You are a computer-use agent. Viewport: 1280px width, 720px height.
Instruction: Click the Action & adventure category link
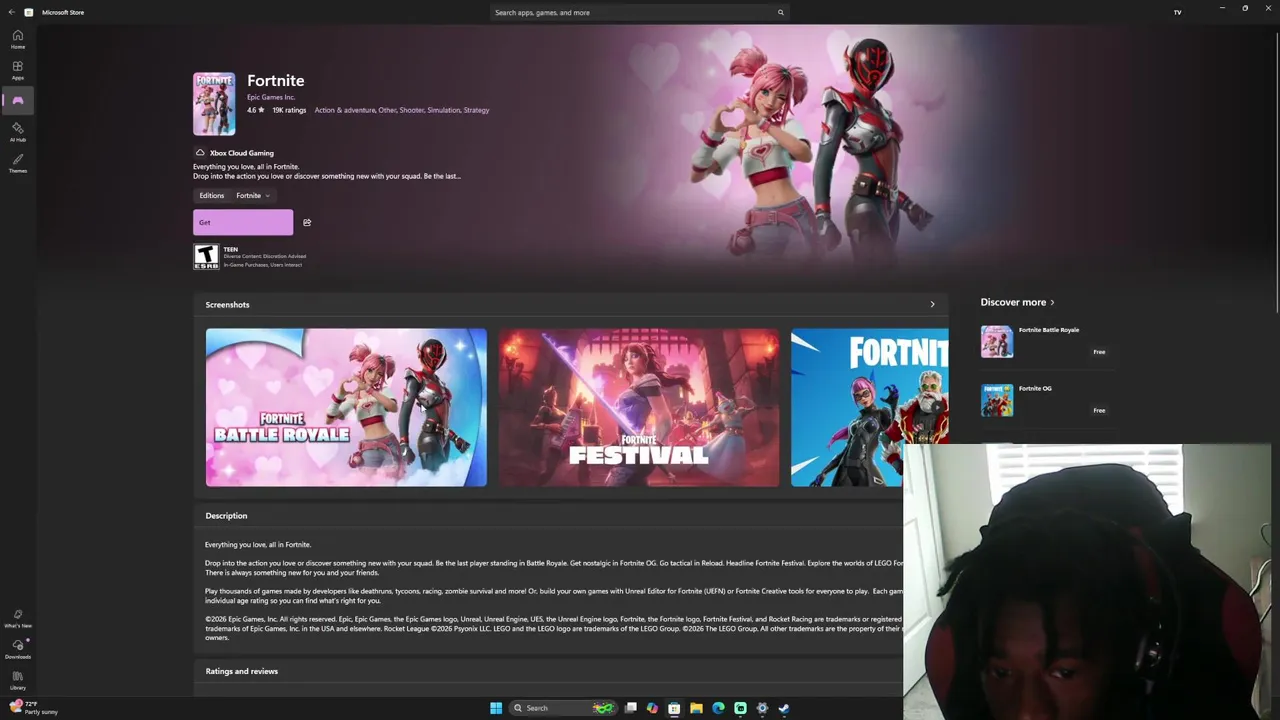pos(345,110)
